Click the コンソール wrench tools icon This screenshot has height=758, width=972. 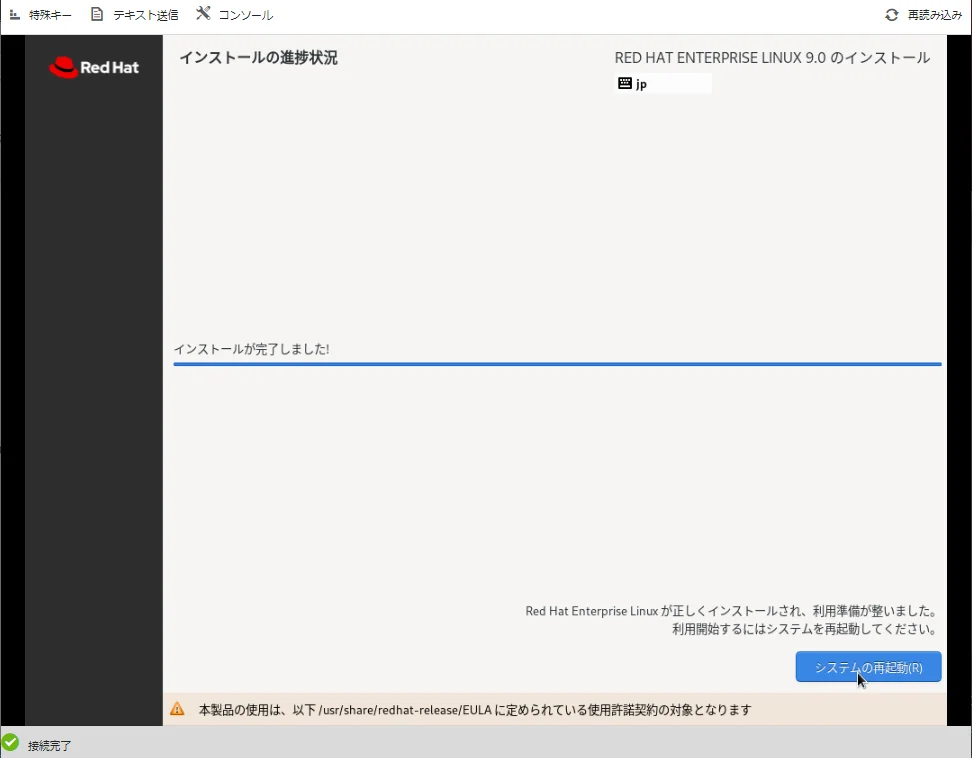pos(203,14)
